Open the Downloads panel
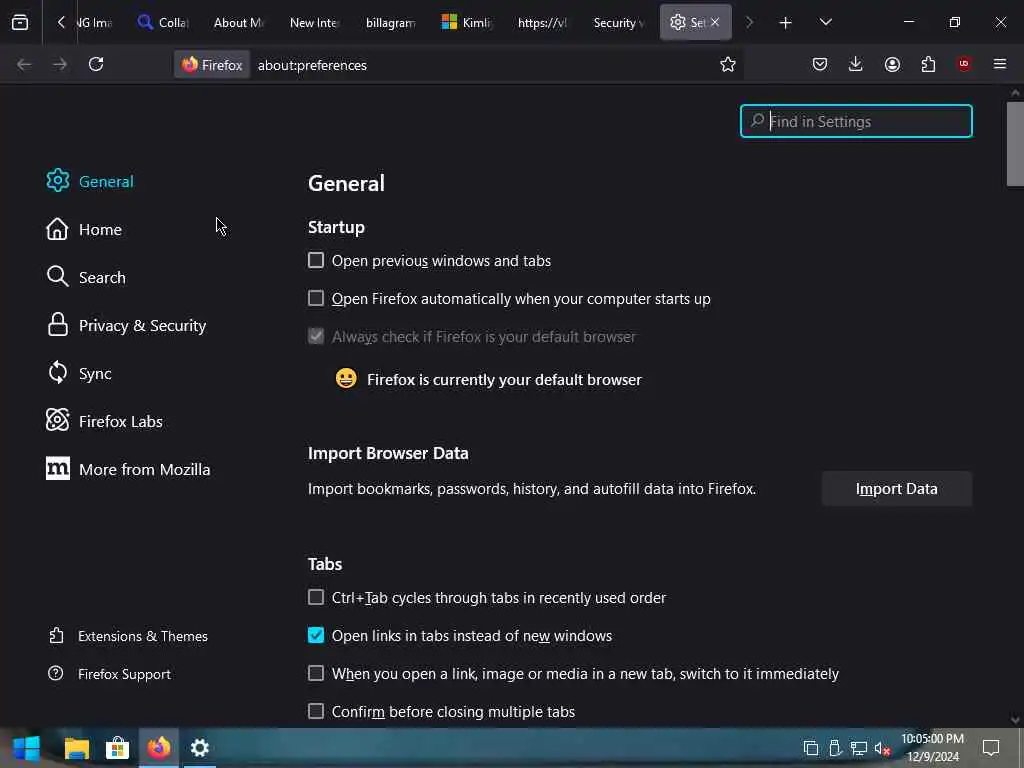 point(856,64)
